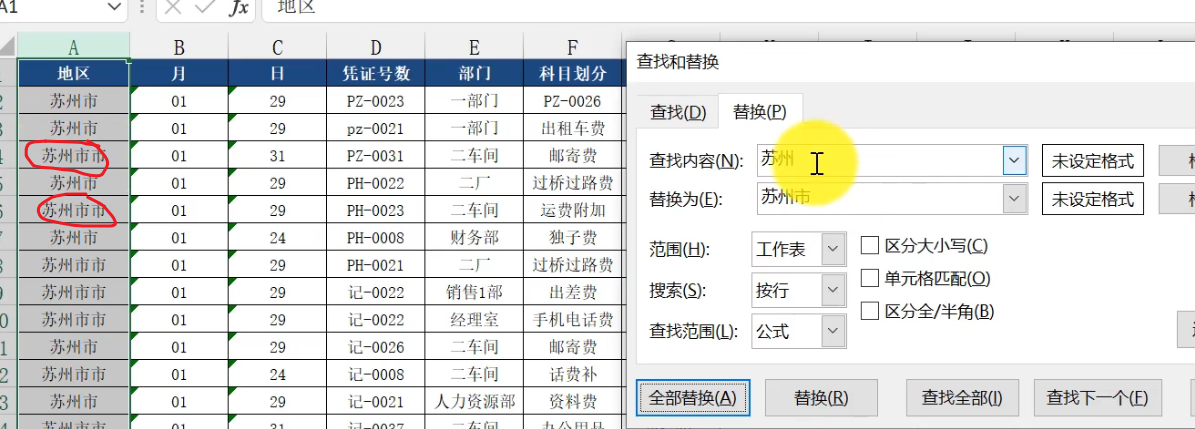Viewport: 1195px width, 429px height.
Task: Click cell containing 资料费
Action: click(x=573, y=402)
